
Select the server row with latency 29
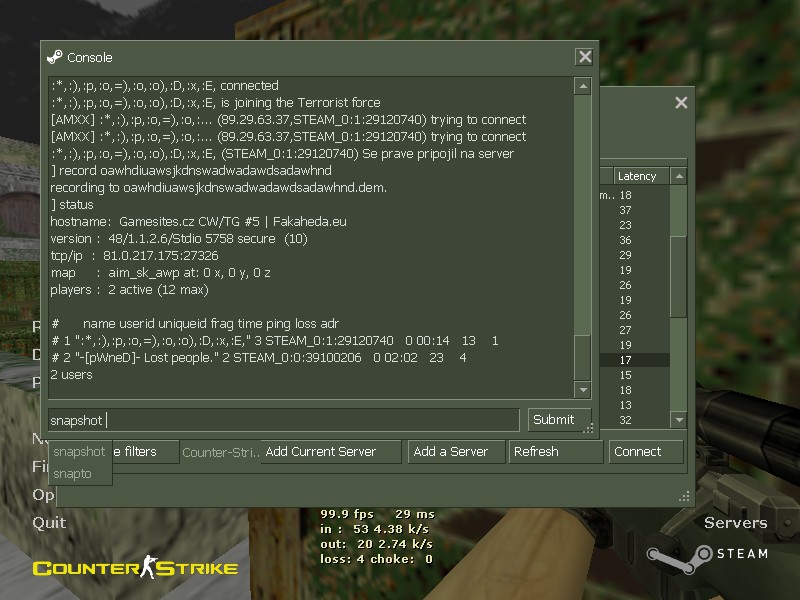click(635, 255)
